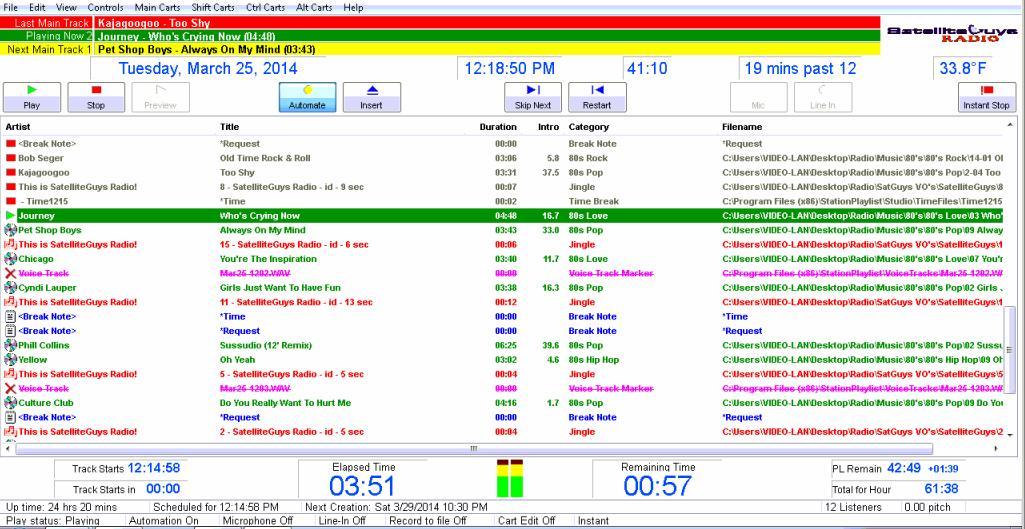Click the greyed Preview button
Screen dimensions: 1025x529
(160, 97)
